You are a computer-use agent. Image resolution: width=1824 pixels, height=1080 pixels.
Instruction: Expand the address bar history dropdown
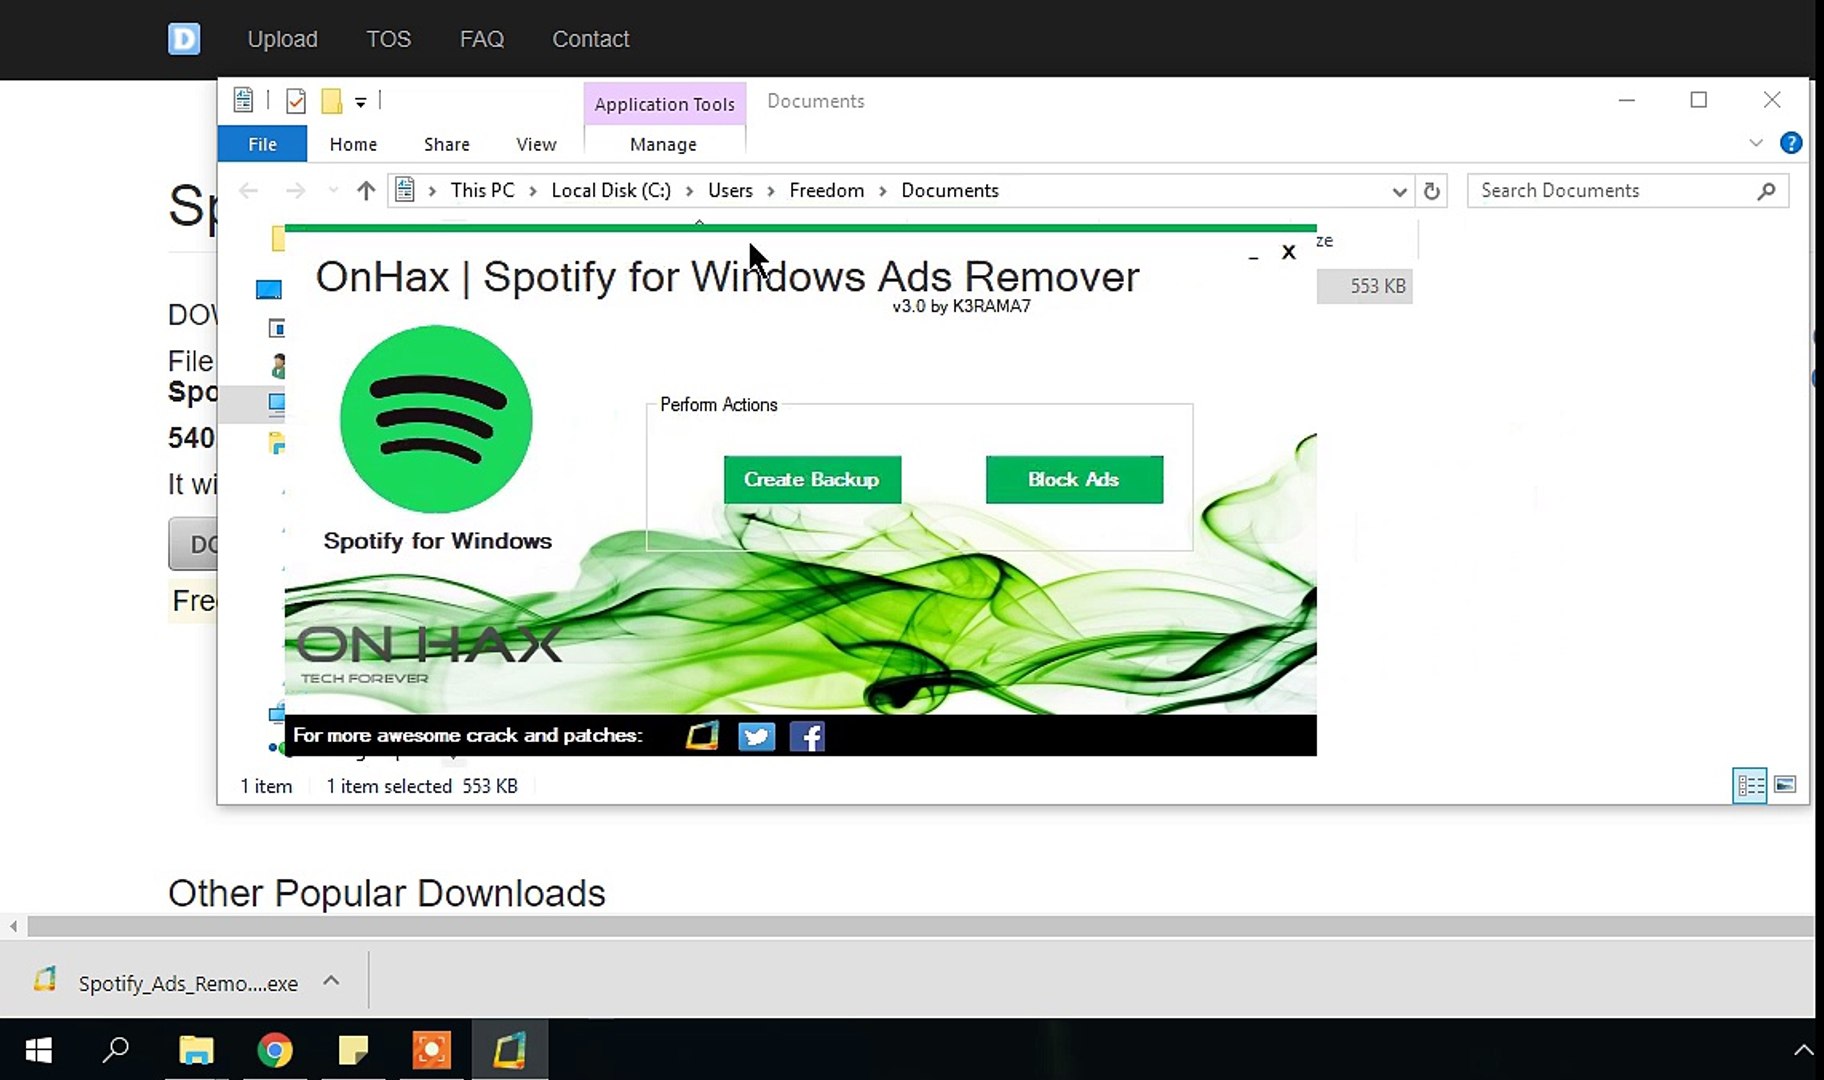pyautogui.click(x=1399, y=191)
